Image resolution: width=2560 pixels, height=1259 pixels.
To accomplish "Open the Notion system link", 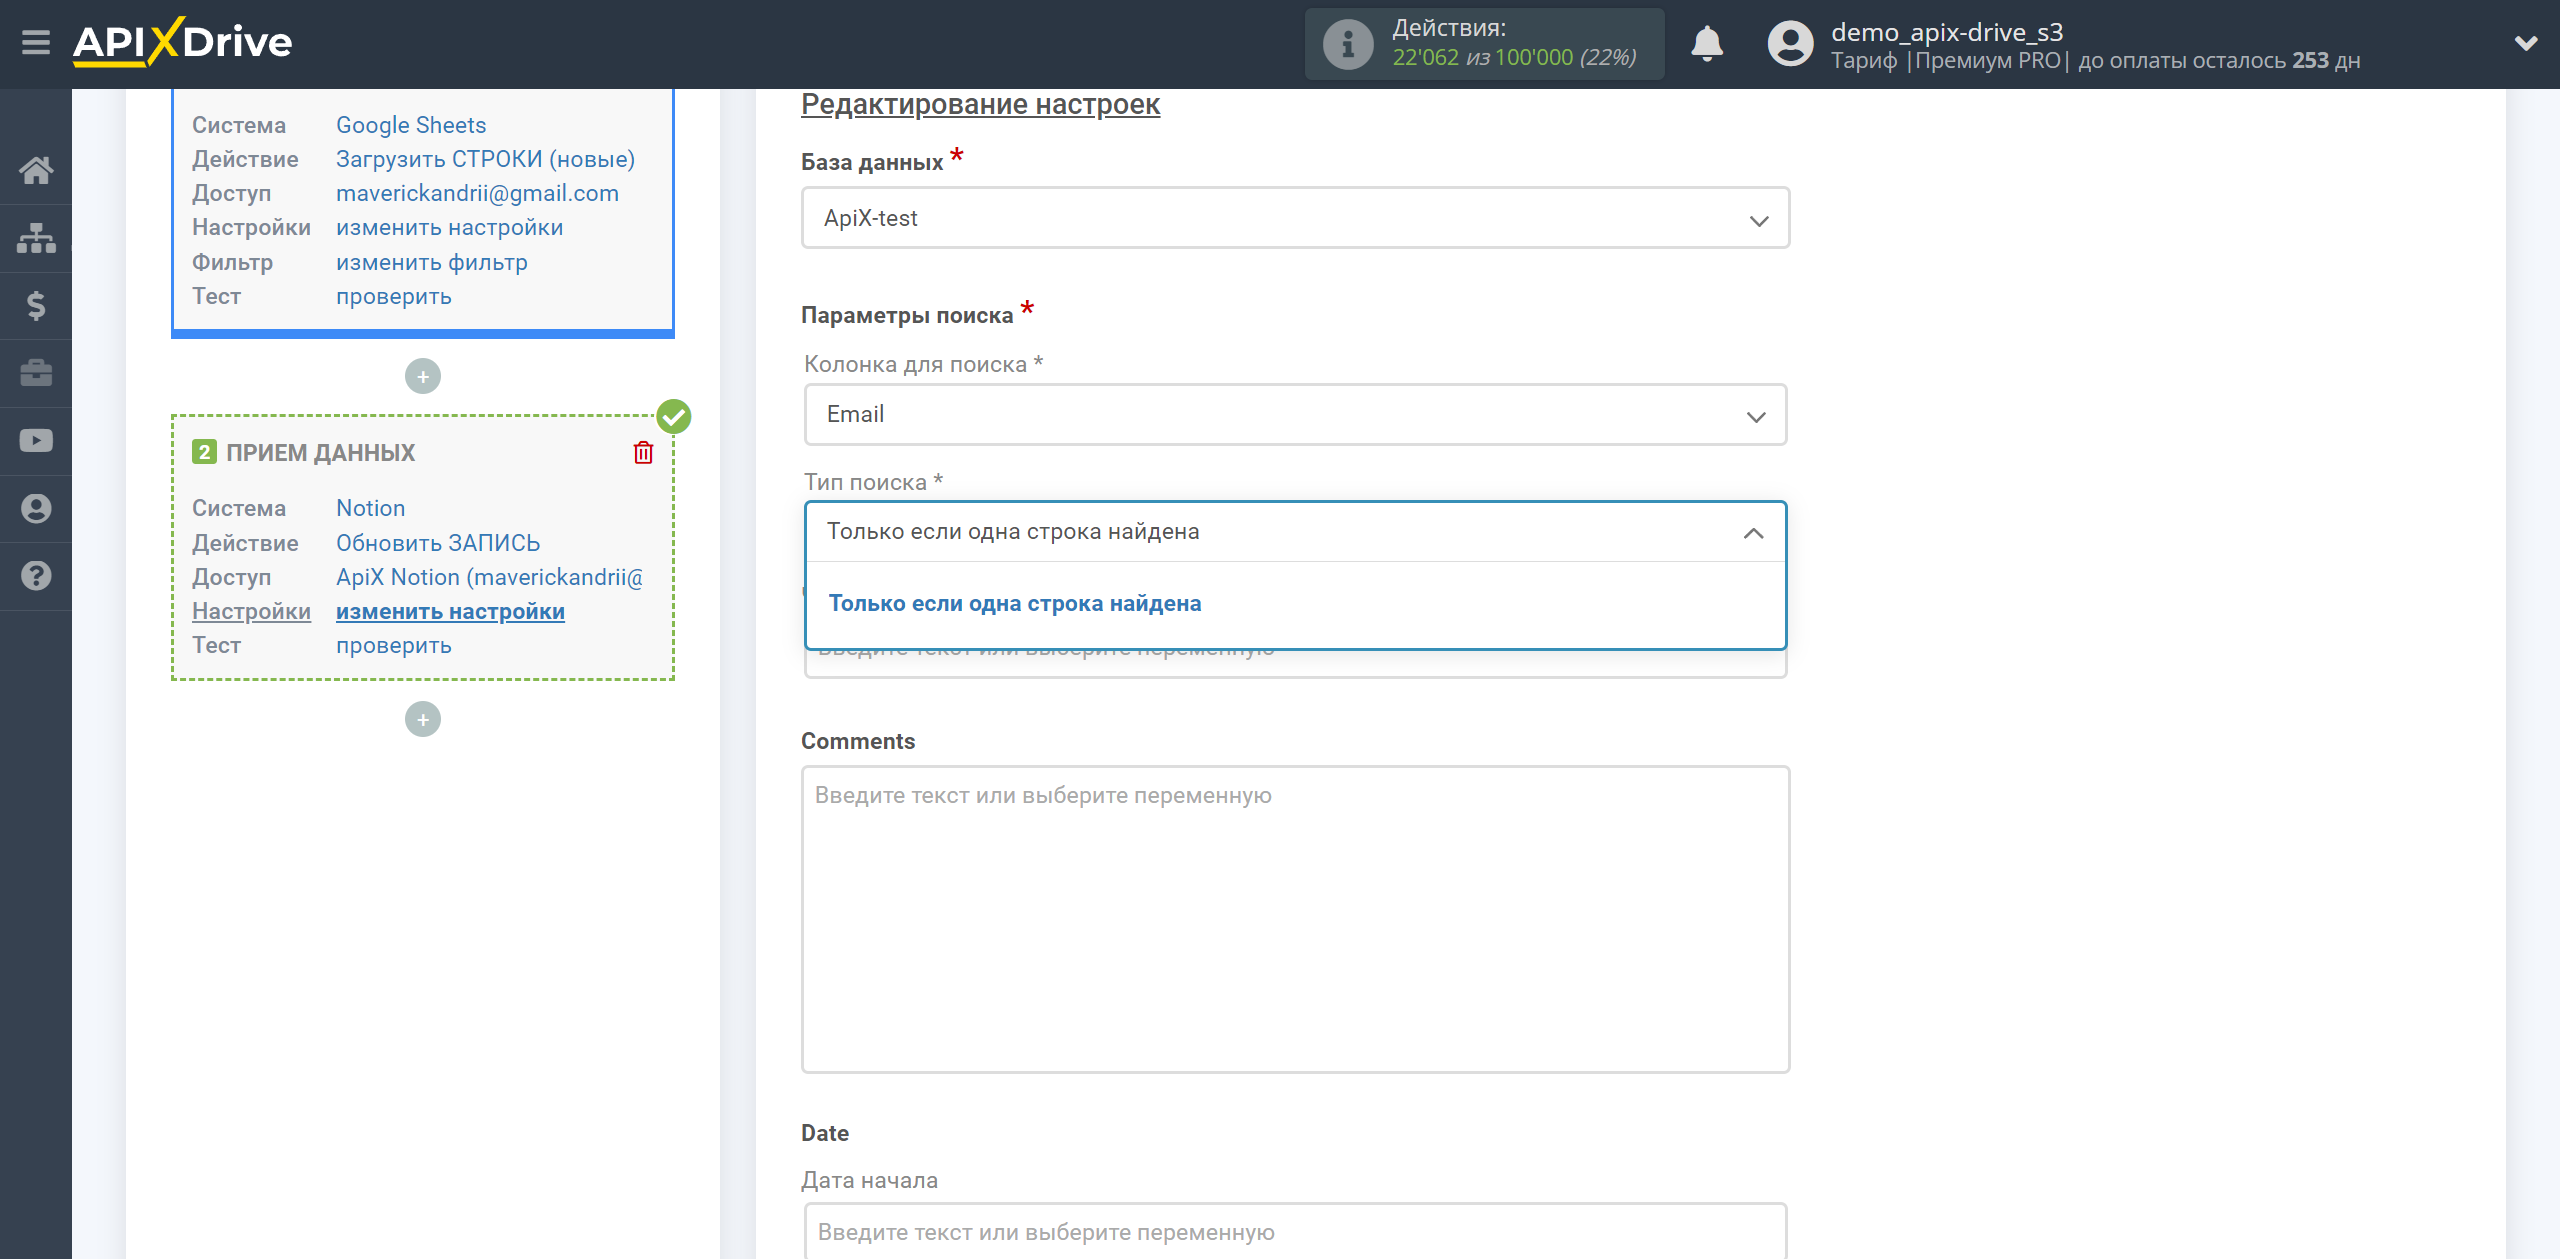I will pos(370,508).
